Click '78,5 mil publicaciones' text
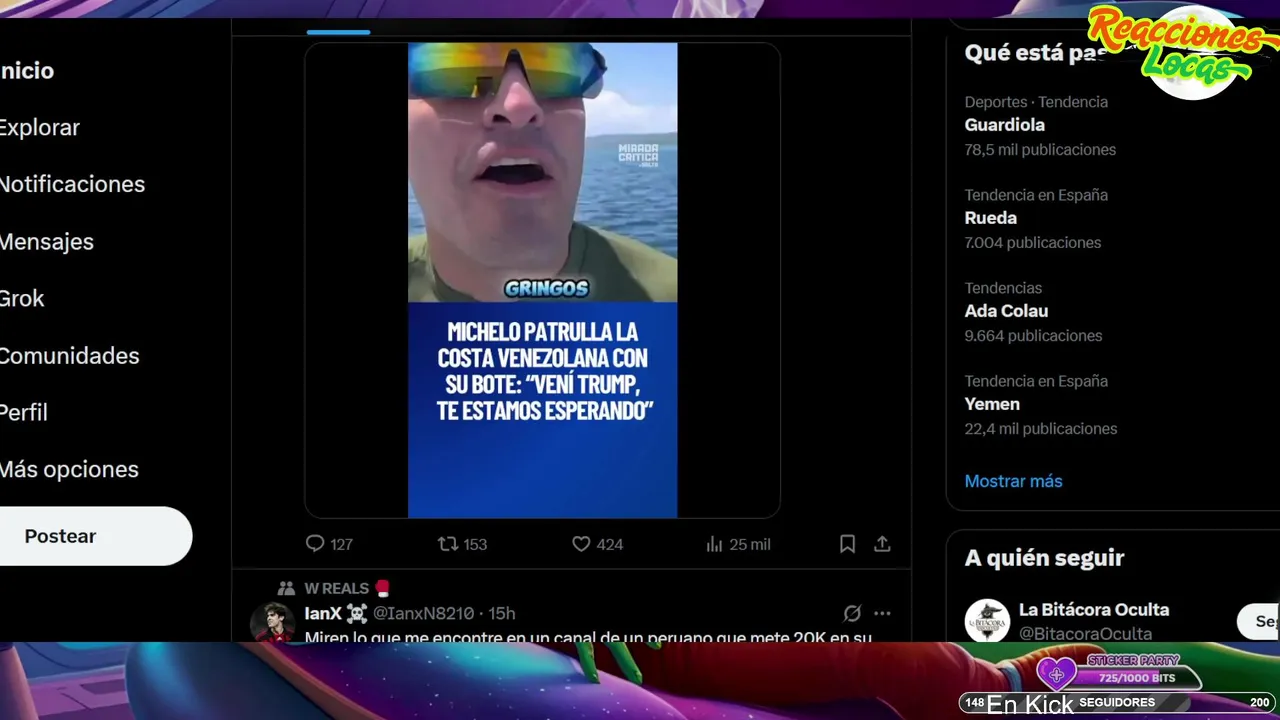Image resolution: width=1280 pixels, height=720 pixels. pyautogui.click(x=1040, y=150)
